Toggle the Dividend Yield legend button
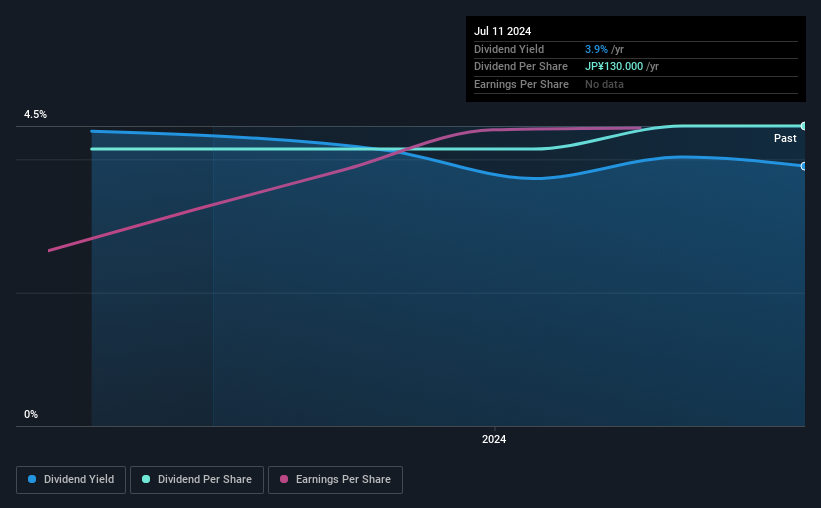Image resolution: width=821 pixels, height=508 pixels. pyautogui.click(x=71, y=480)
